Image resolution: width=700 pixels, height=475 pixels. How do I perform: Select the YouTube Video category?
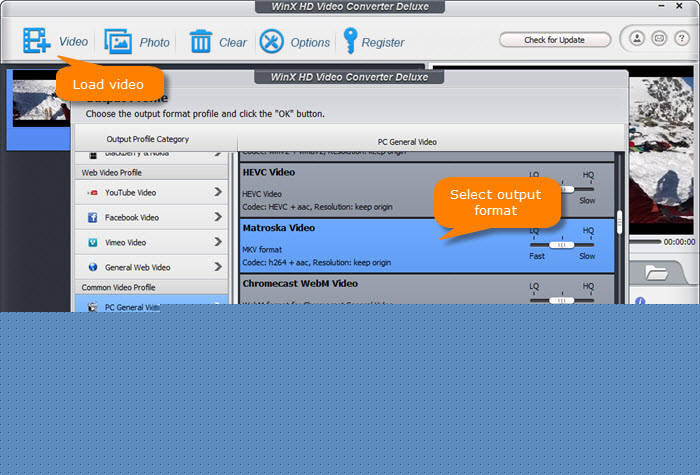click(x=152, y=192)
